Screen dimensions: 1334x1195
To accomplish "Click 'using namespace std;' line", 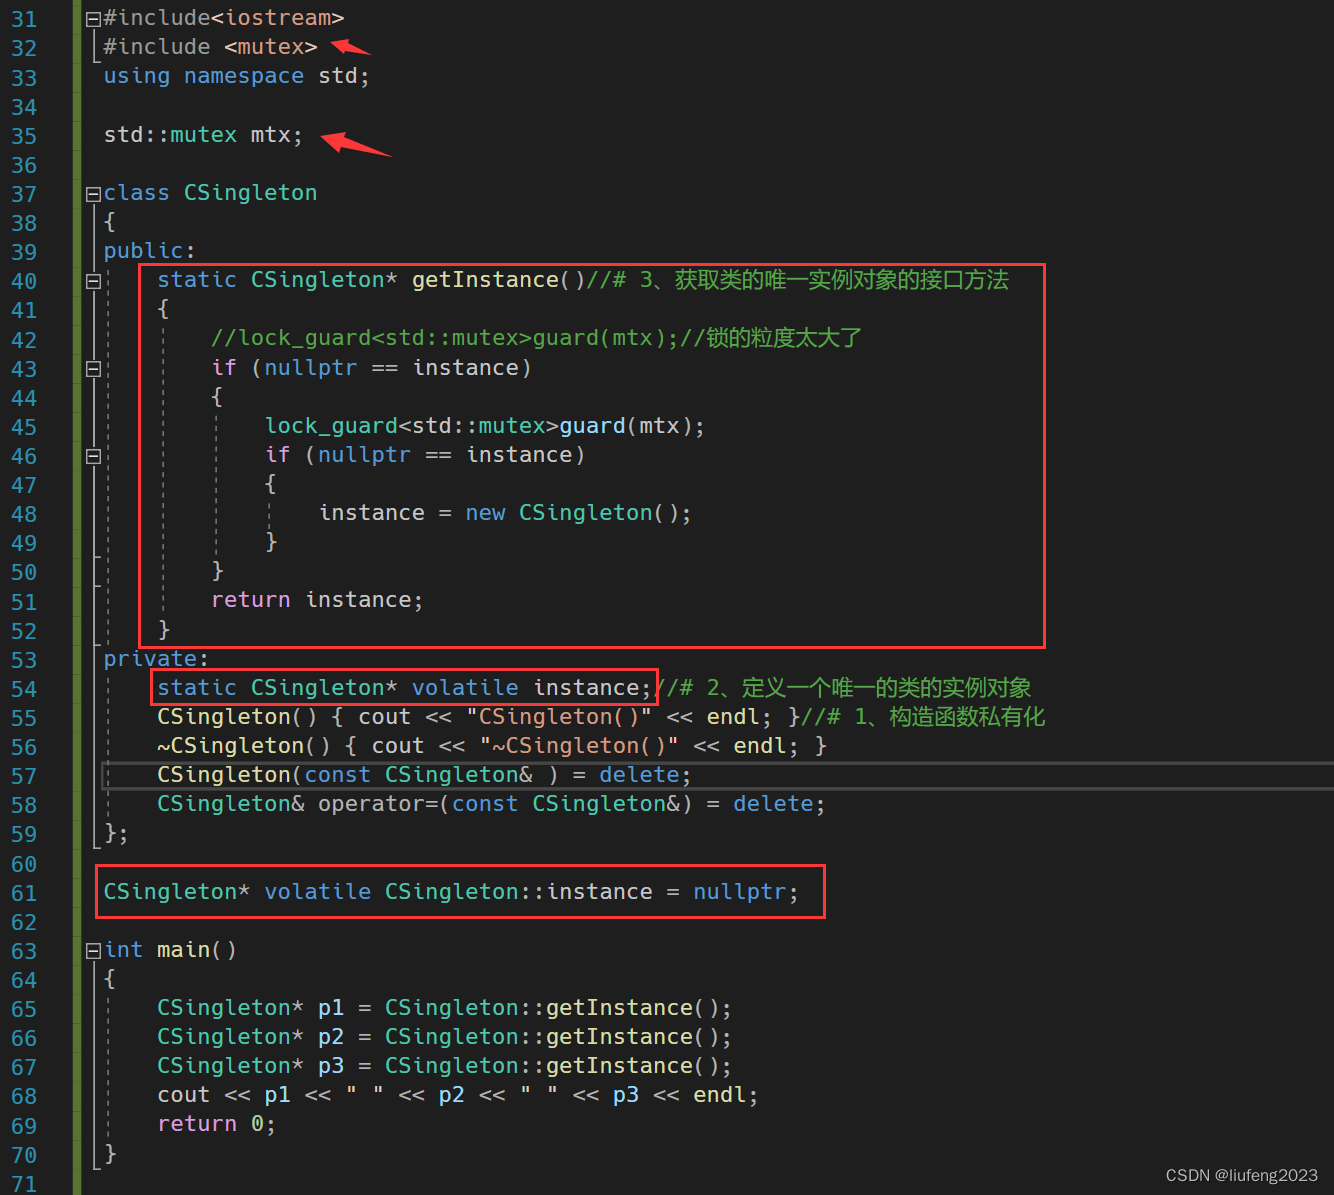I will click(x=237, y=76).
